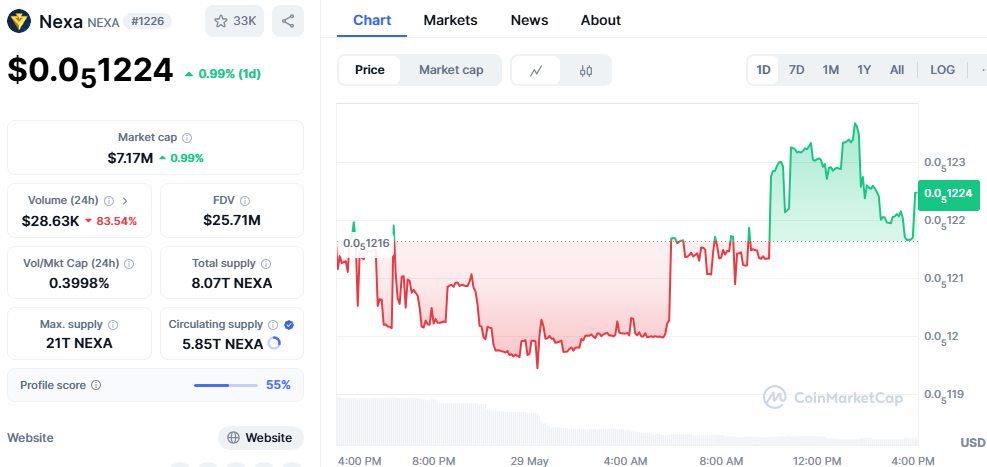
Task: Open the News tab
Action: coord(529,20)
